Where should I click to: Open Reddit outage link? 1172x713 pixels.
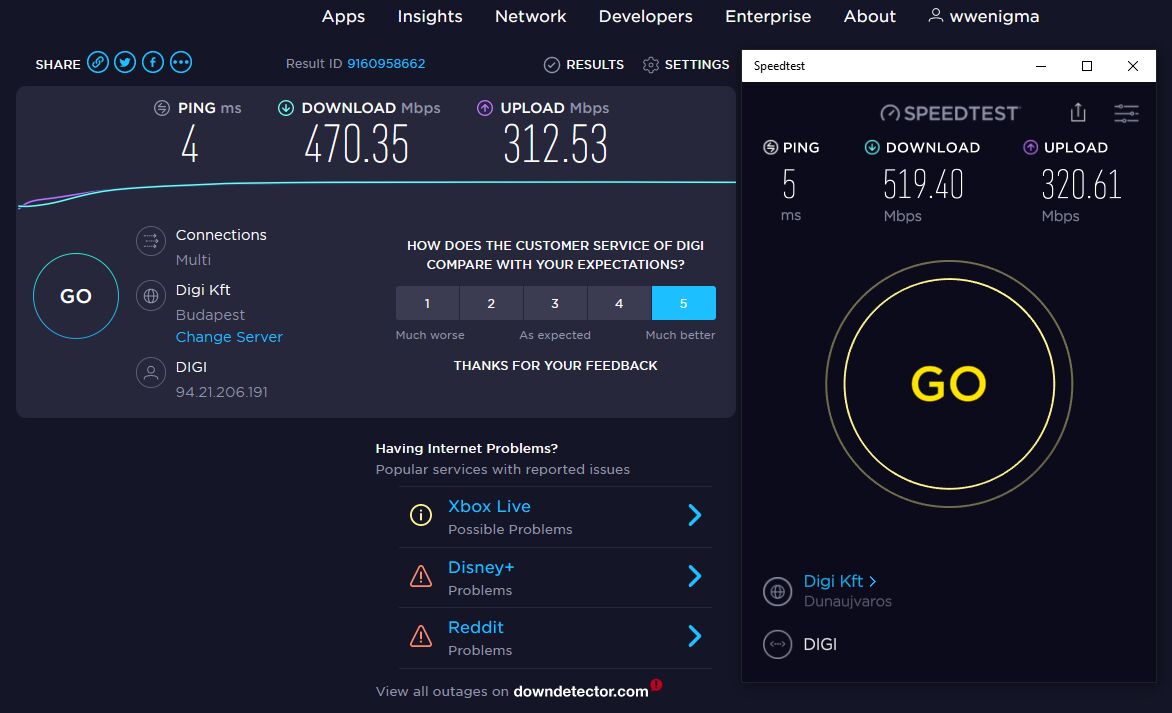pyautogui.click(x=475, y=627)
